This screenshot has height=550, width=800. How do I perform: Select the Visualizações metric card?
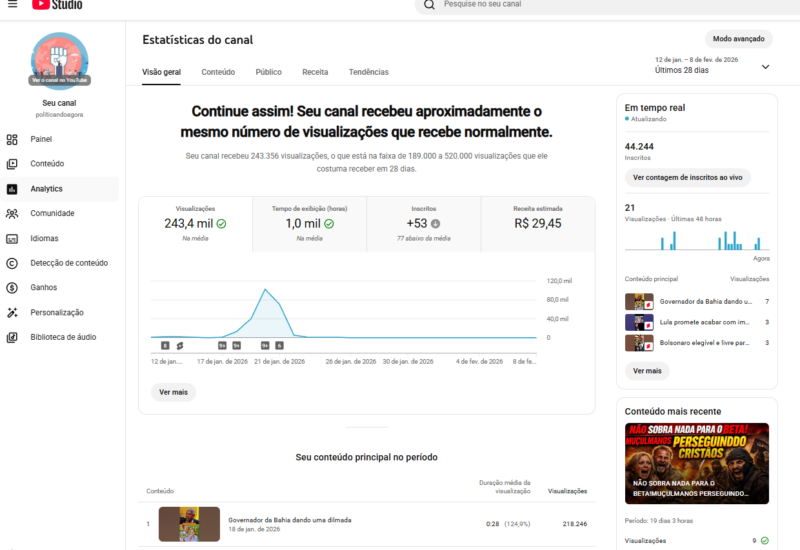click(x=195, y=224)
